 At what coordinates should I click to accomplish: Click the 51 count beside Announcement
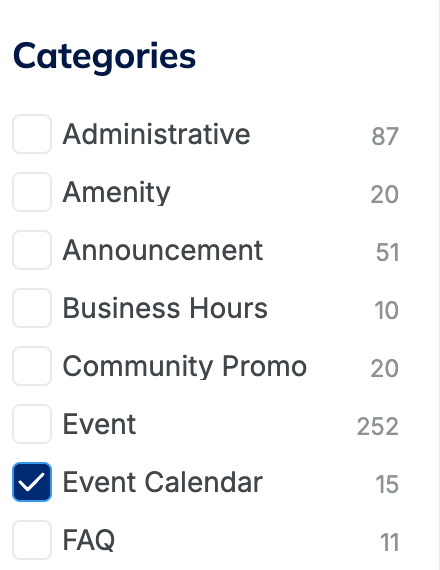coord(387,252)
